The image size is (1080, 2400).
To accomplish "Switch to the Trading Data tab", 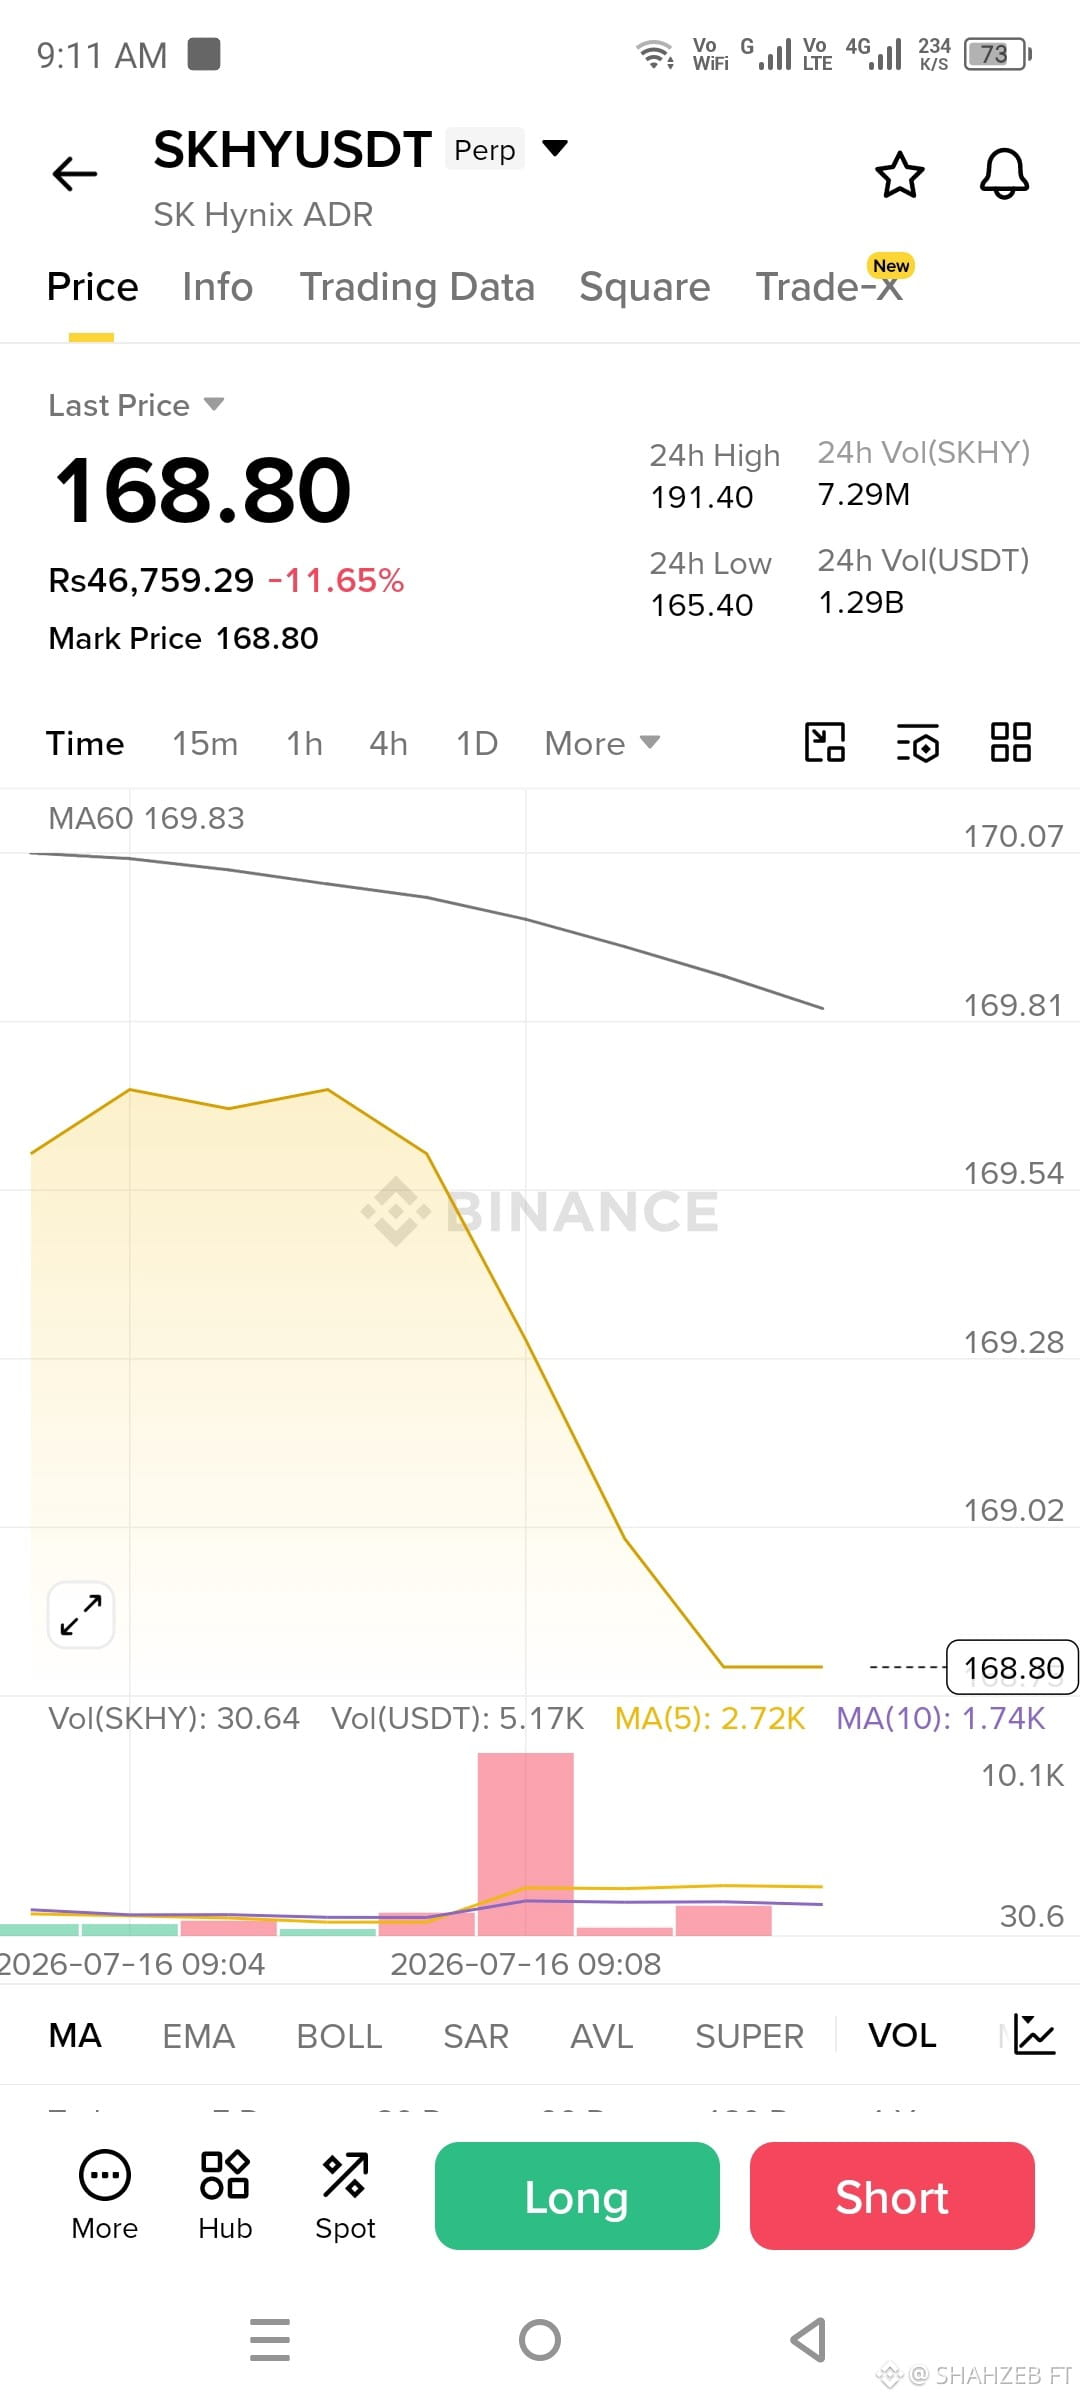I will (x=417, y=287).
